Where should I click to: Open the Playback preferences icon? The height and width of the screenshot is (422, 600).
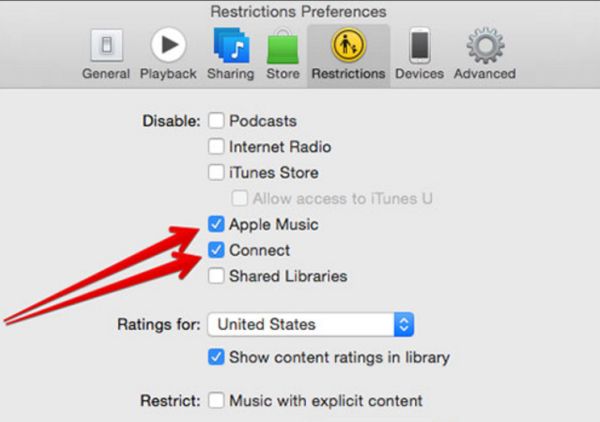168,45
